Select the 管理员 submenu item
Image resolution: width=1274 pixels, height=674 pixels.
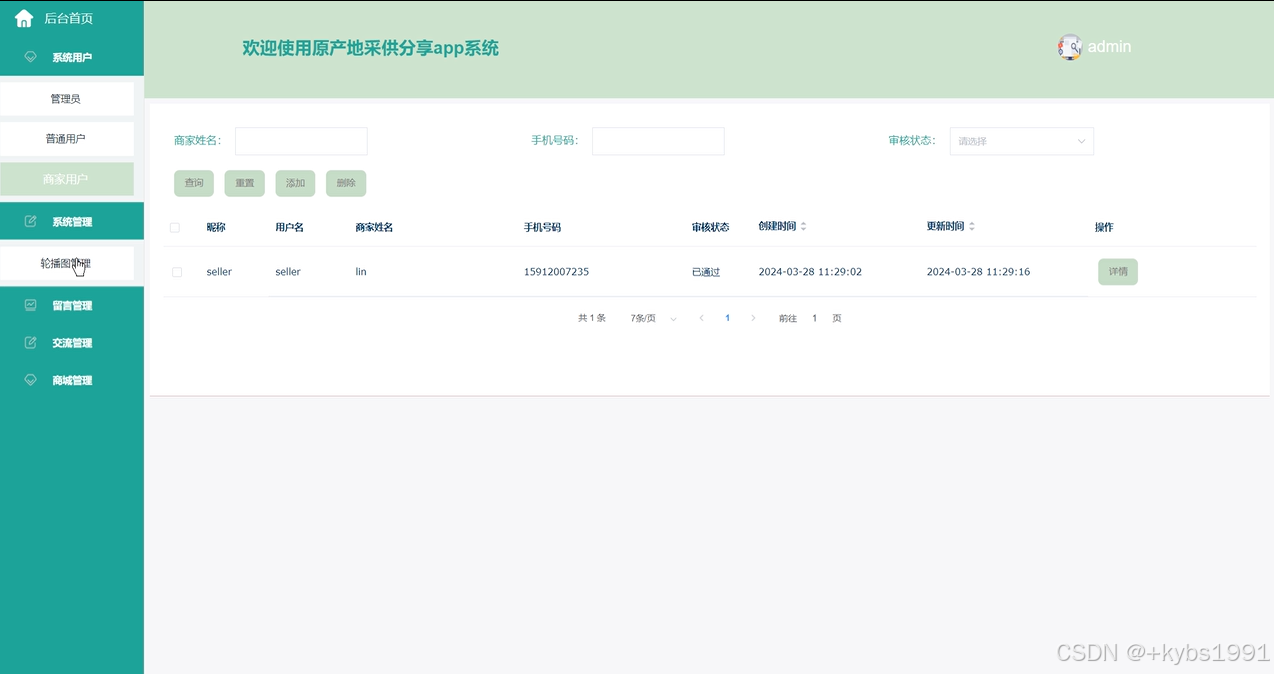67,99
